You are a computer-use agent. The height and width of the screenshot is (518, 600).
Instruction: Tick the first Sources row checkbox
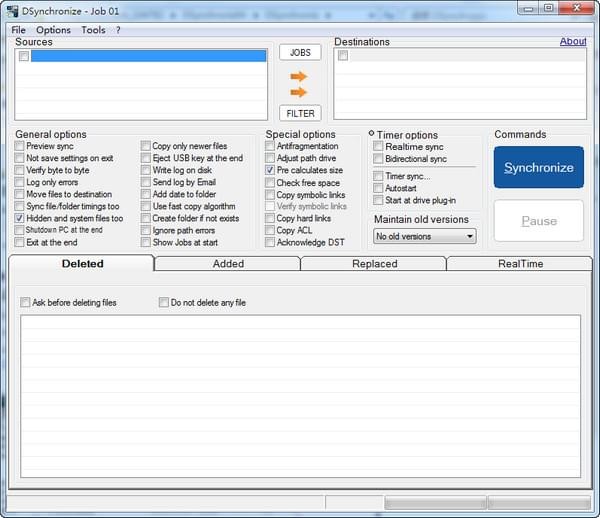pos(22,57)
